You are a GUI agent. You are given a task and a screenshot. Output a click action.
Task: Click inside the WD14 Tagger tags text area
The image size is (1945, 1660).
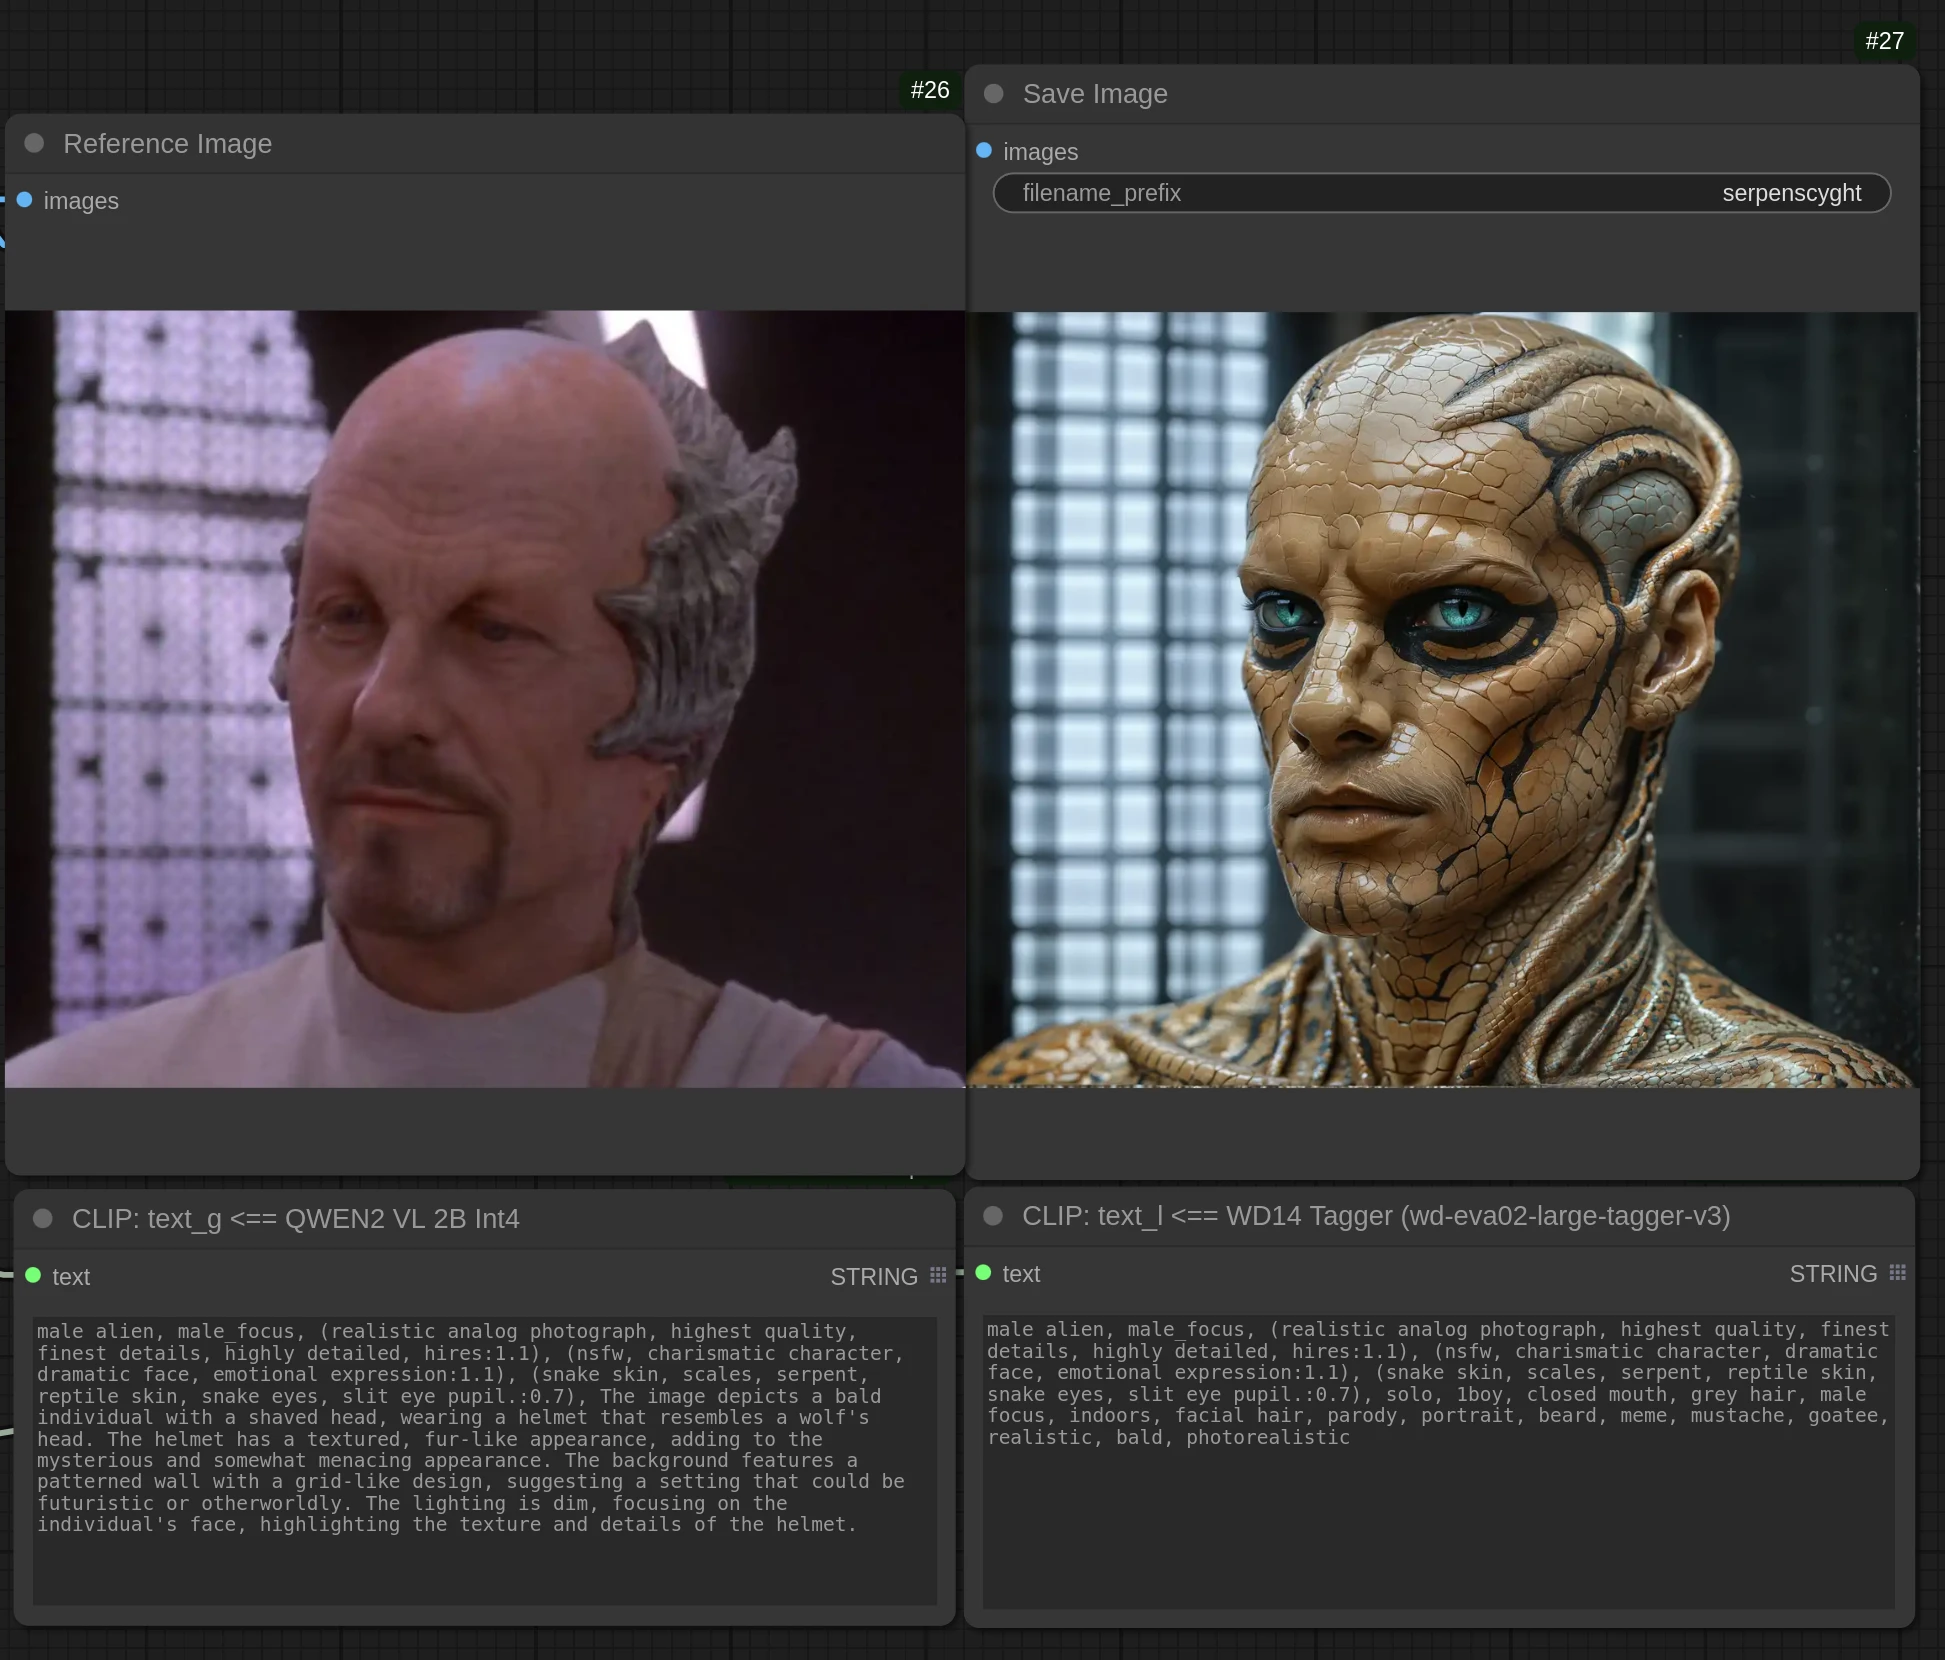click(x=1437, y=1460)
